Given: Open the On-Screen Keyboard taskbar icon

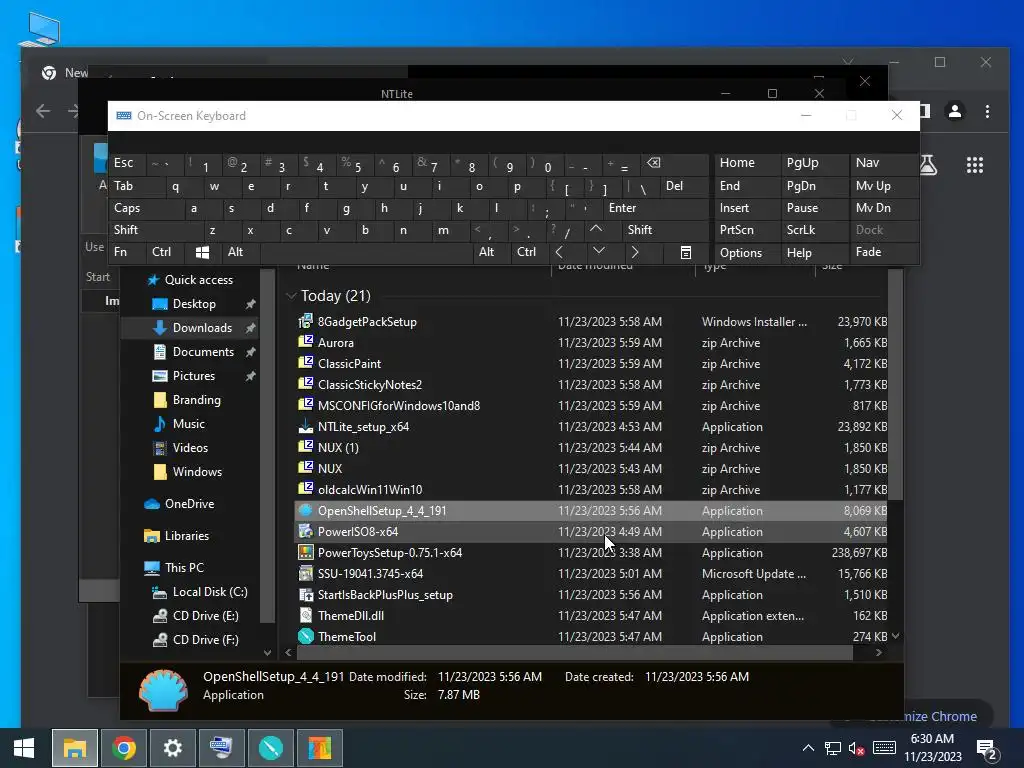Looking at the screenshot, I should (x=221, y=748).
